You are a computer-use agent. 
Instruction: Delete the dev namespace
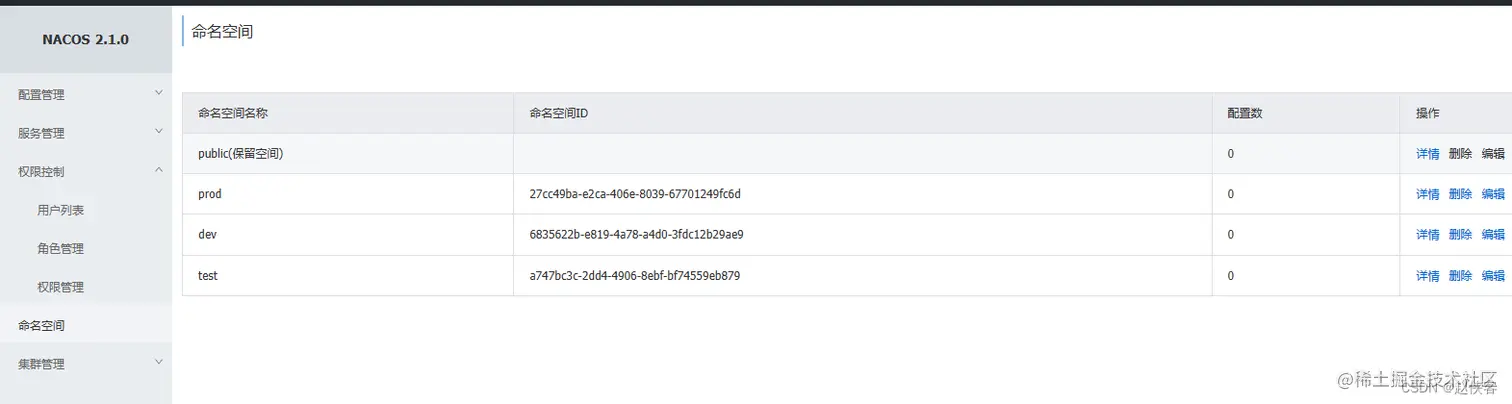pyautogui.click(x=1460, y=235)
